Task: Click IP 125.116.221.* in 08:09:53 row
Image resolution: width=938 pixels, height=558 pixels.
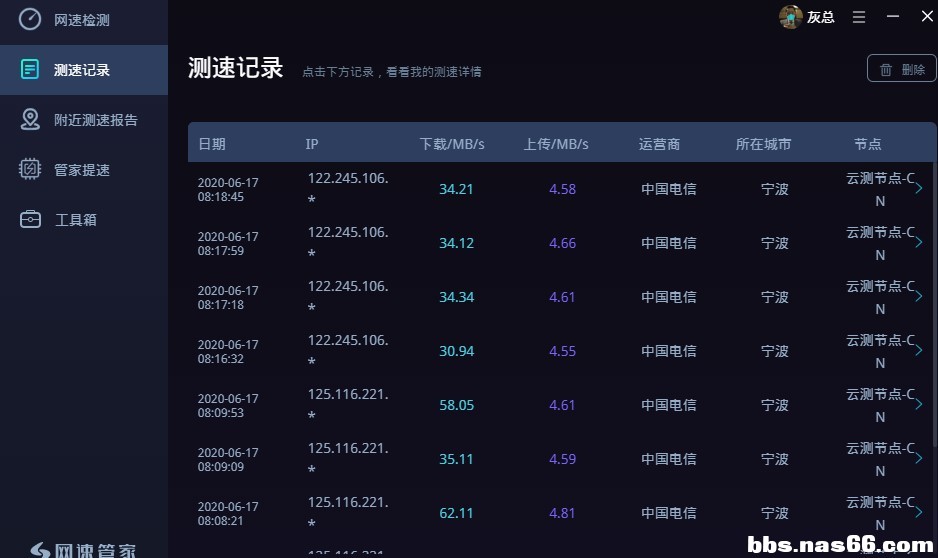Action: pyautogui.click(x=348, y=404)
